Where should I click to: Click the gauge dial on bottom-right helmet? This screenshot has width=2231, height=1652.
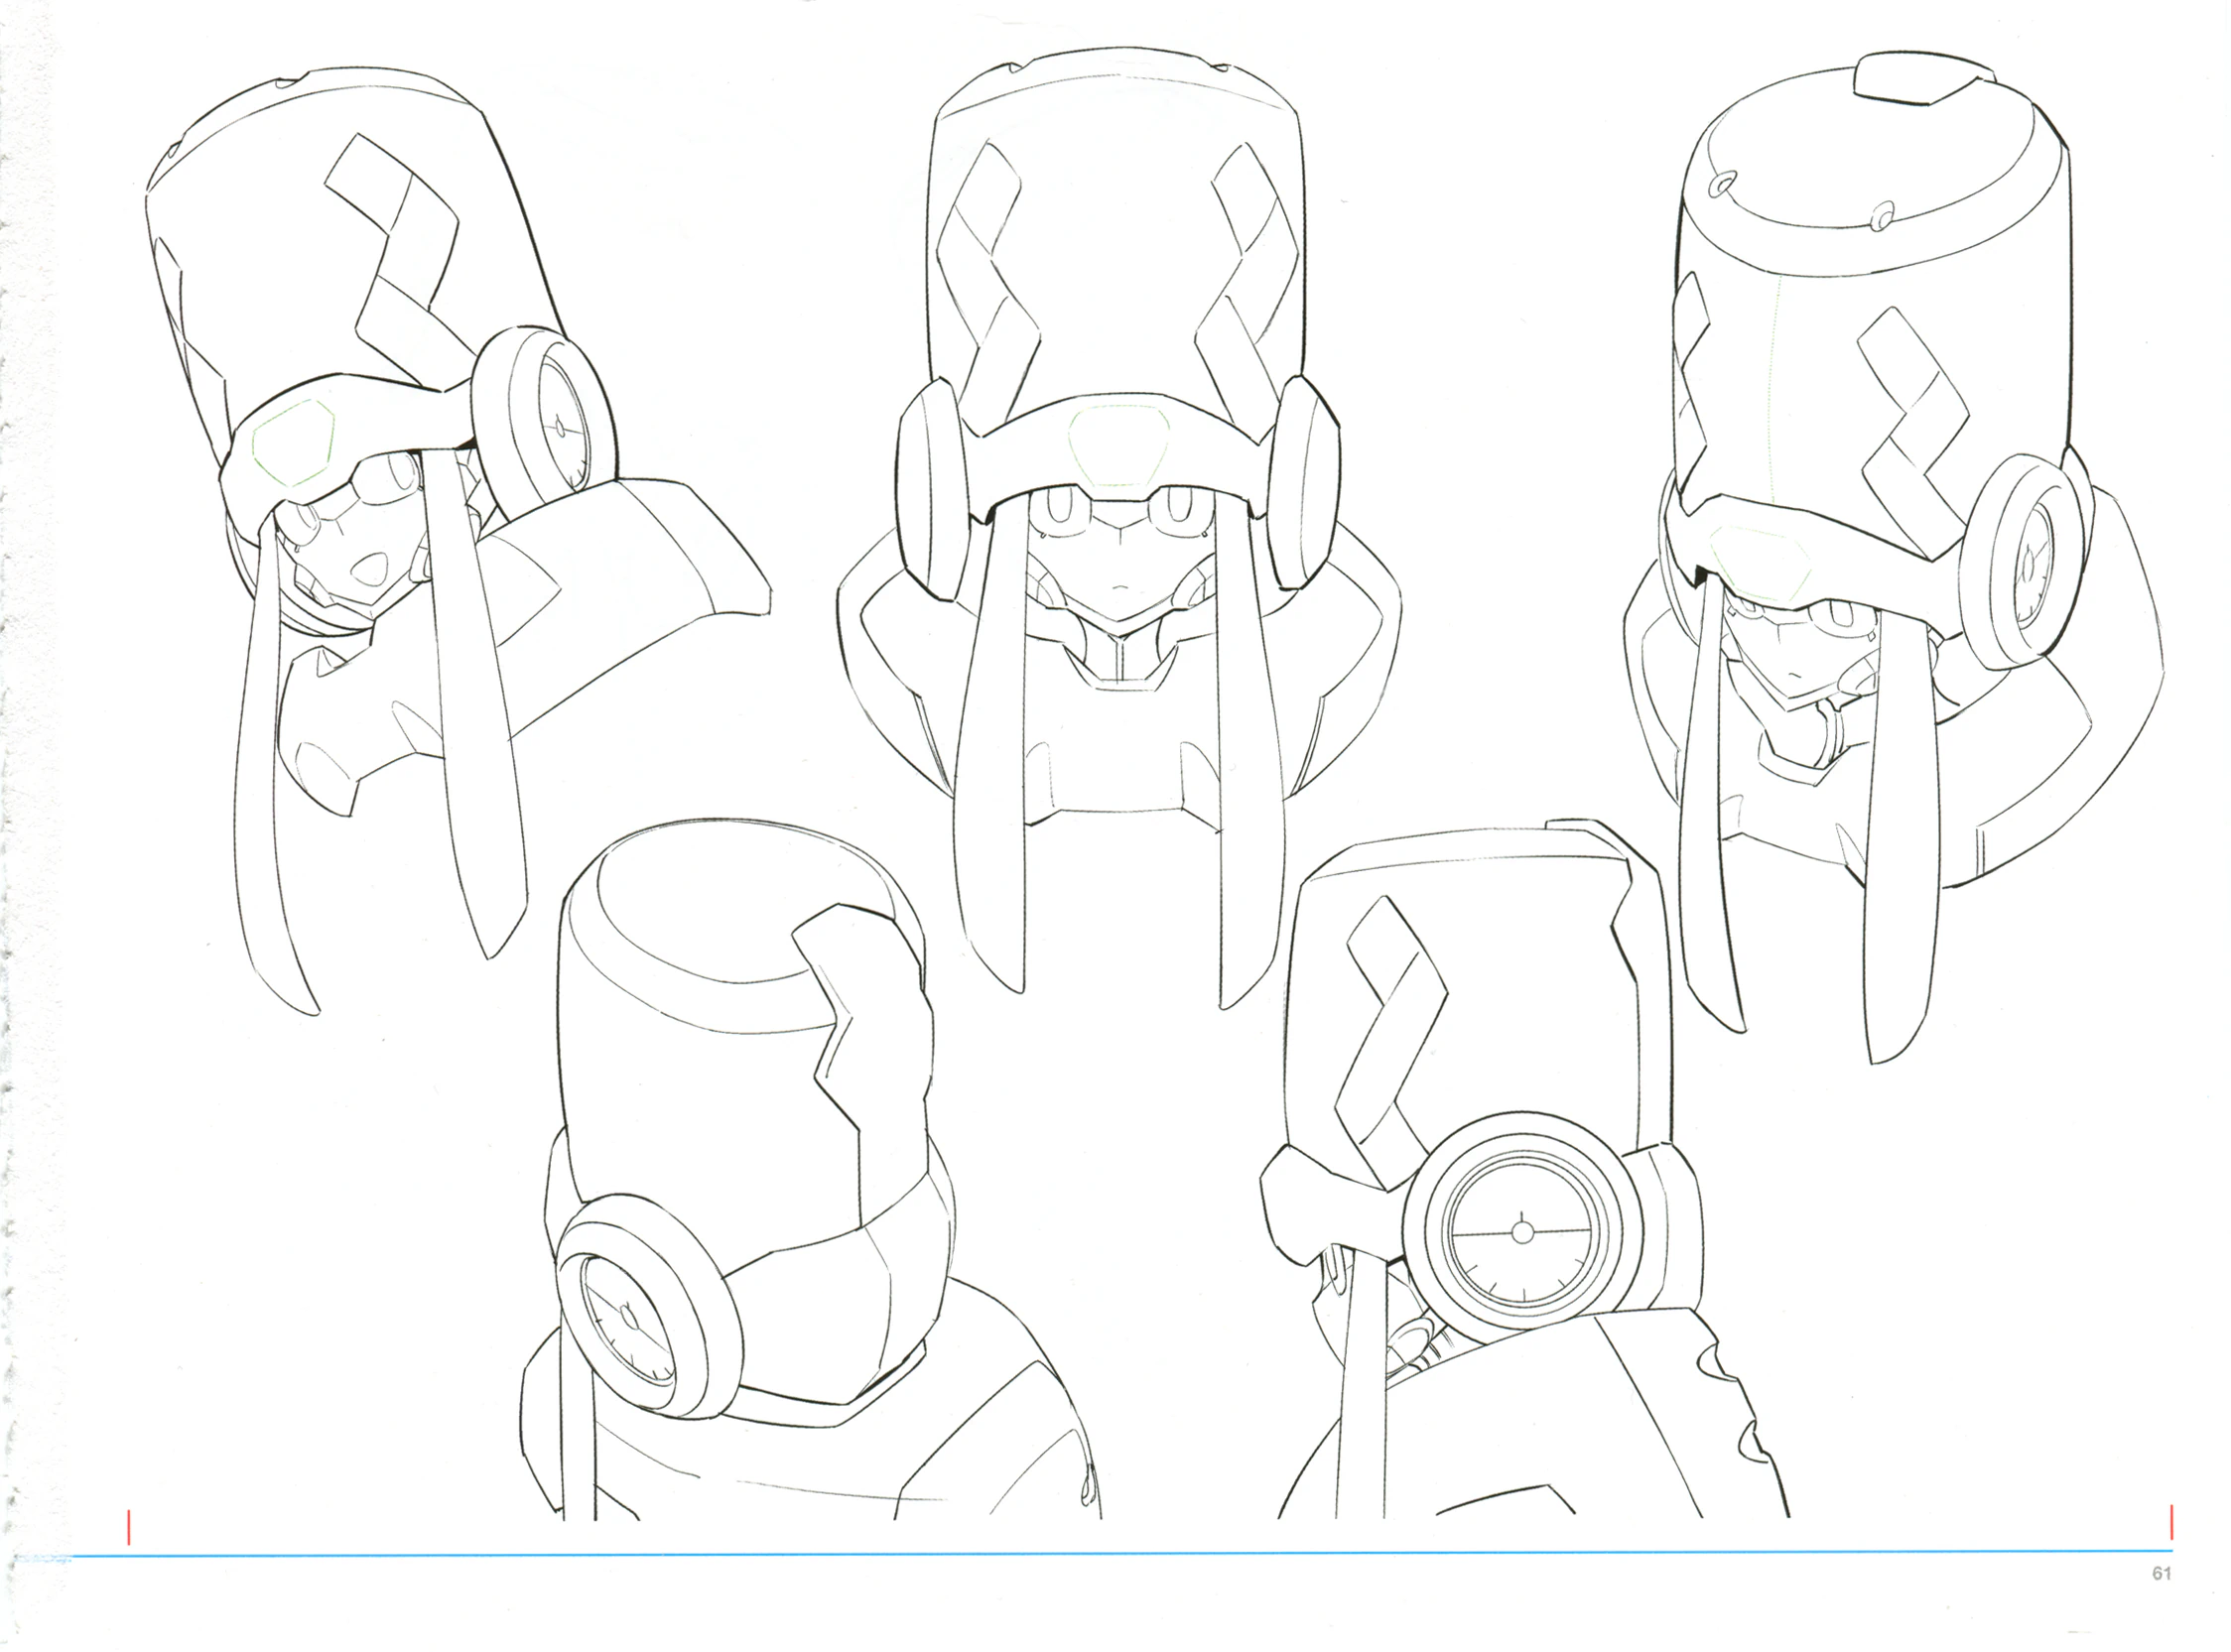coord(1521,1233)
